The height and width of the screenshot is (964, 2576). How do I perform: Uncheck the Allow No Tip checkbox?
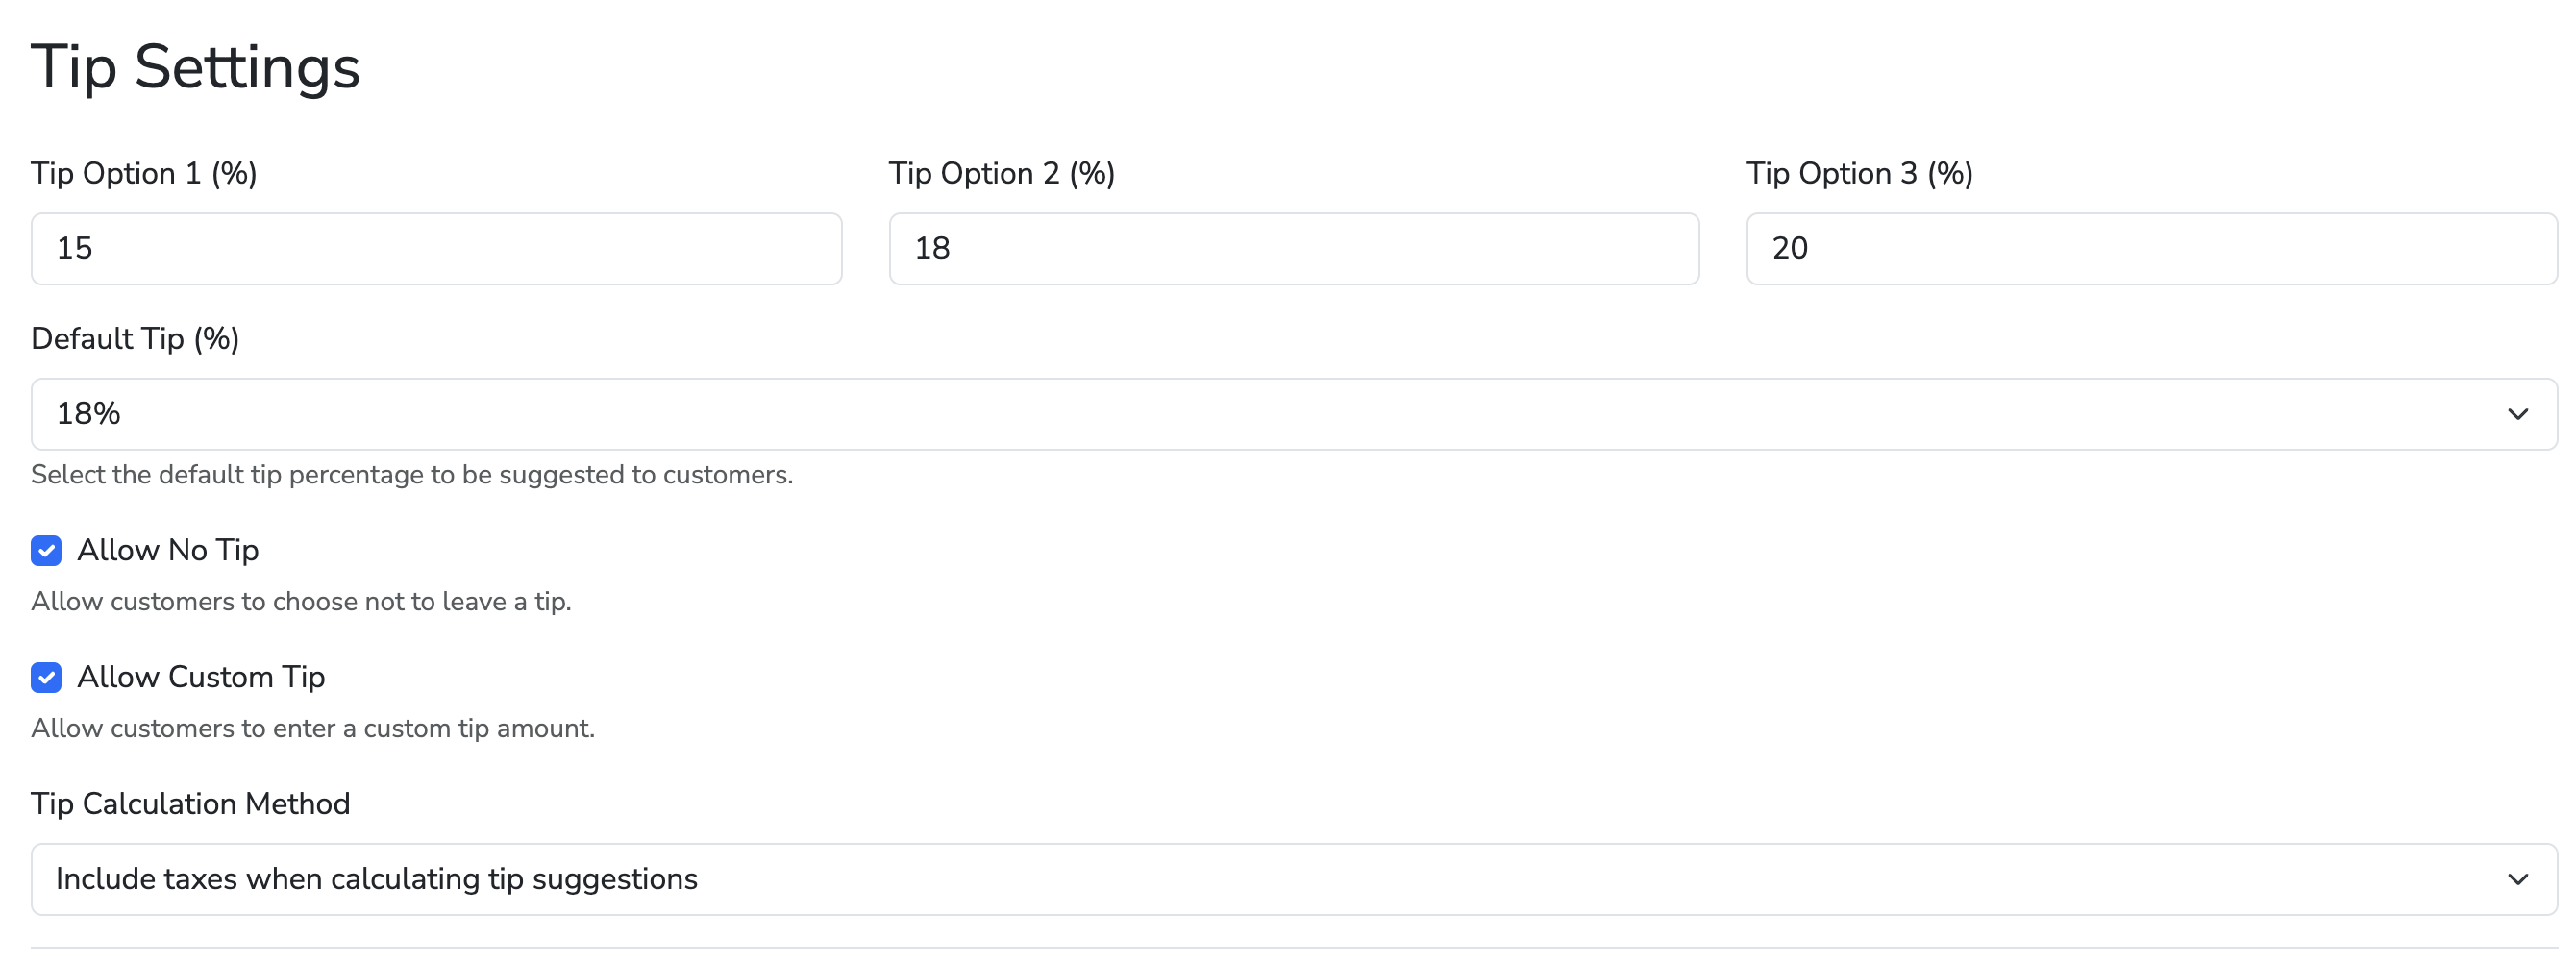coord(46,550)
